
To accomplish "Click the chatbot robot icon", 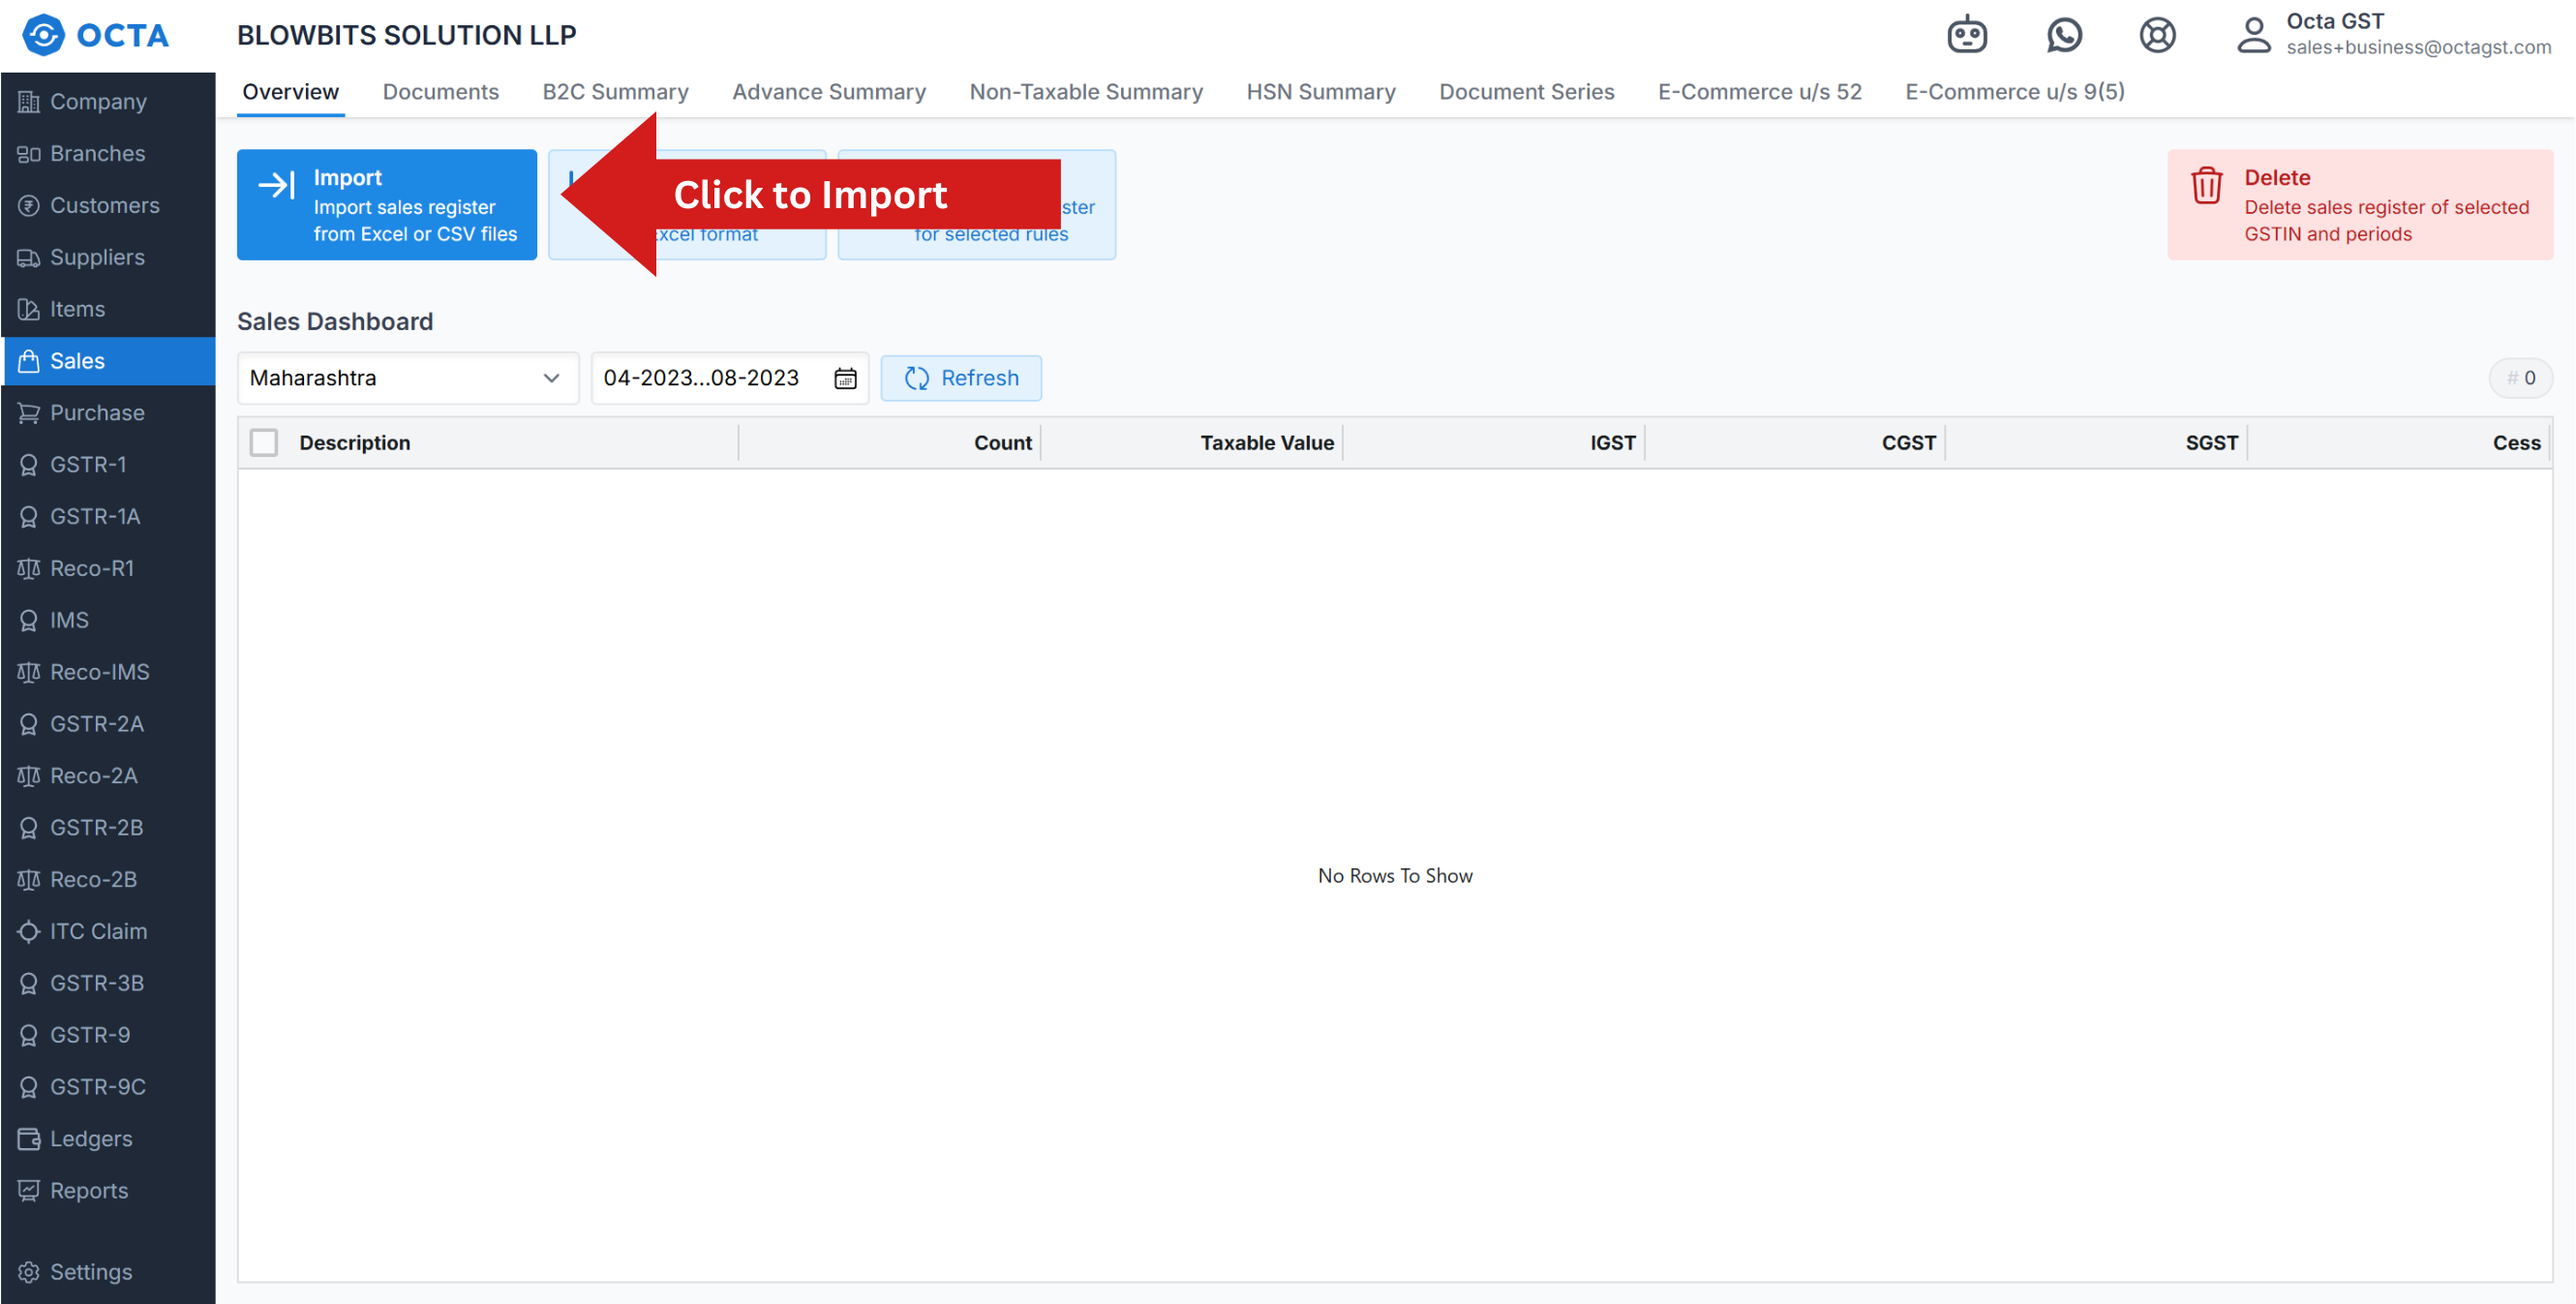I will click(1966, 35).
